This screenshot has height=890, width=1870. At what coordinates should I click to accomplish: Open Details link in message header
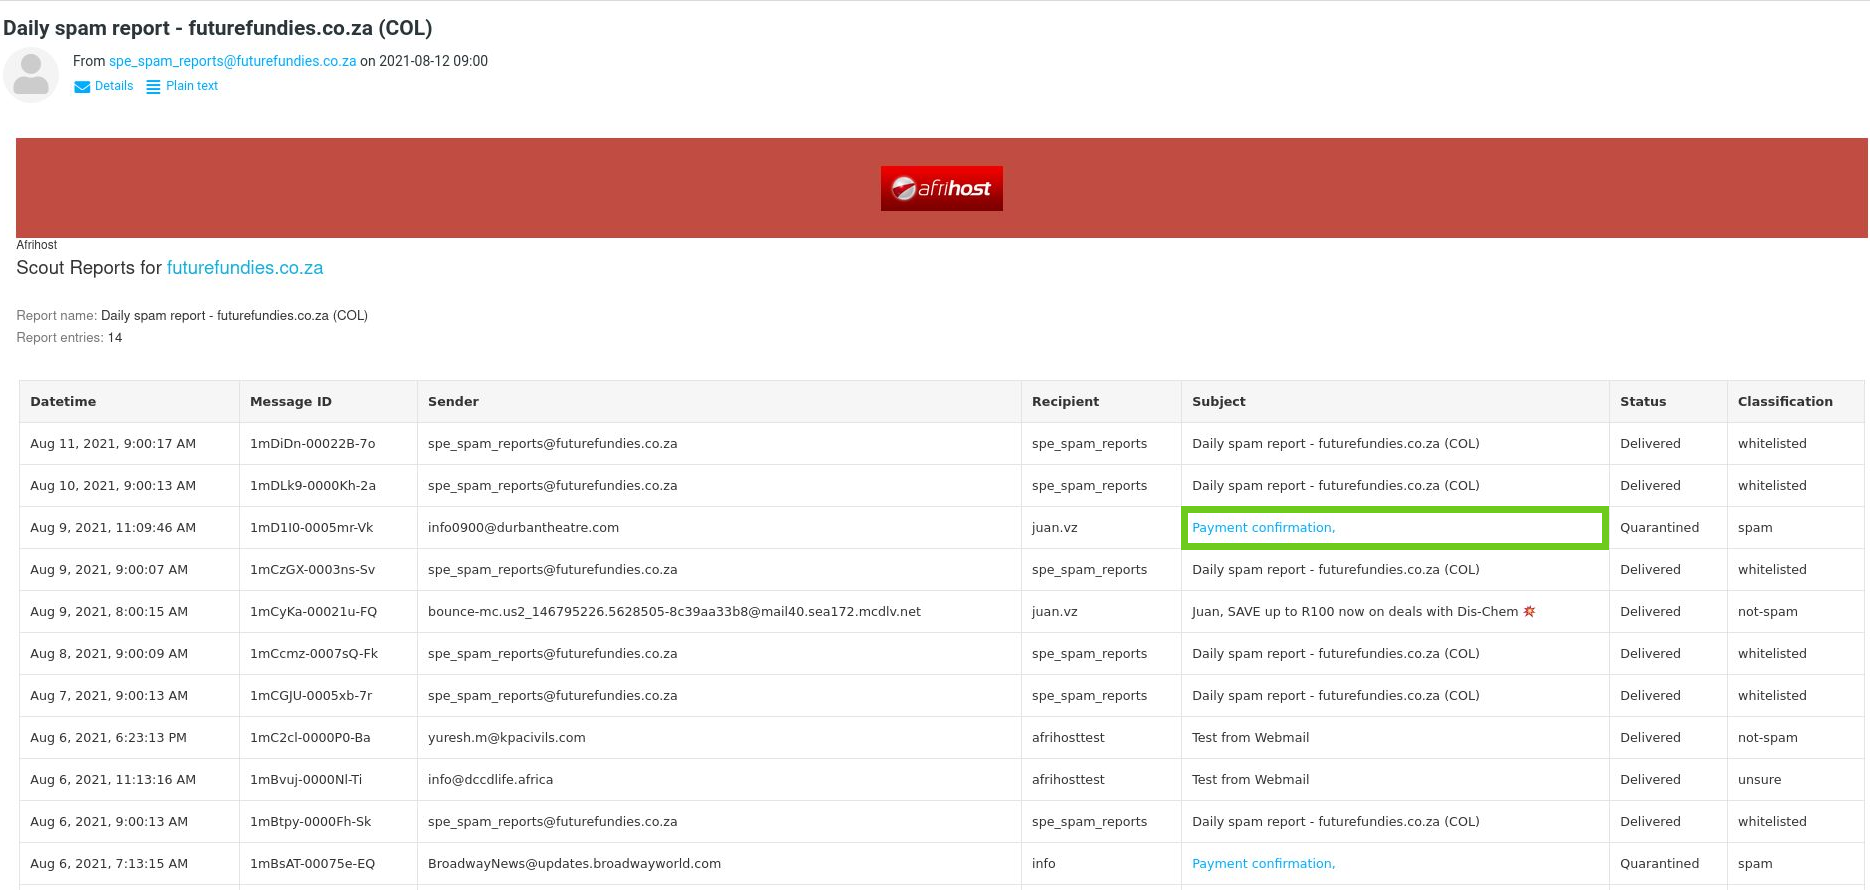click(113, 86)
